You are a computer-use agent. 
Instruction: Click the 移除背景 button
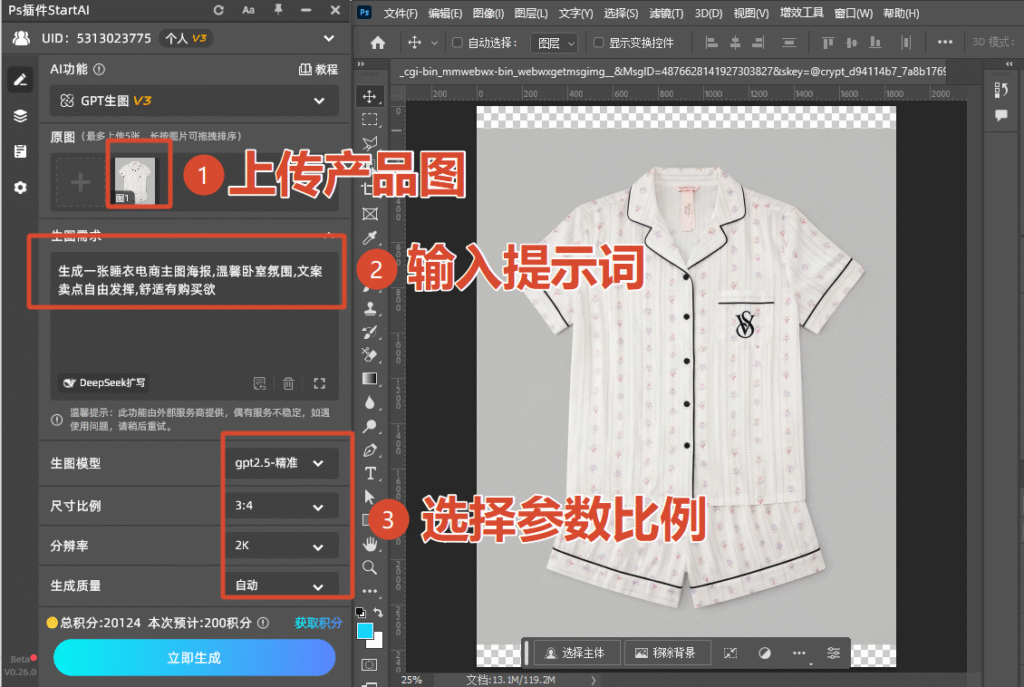666,653
